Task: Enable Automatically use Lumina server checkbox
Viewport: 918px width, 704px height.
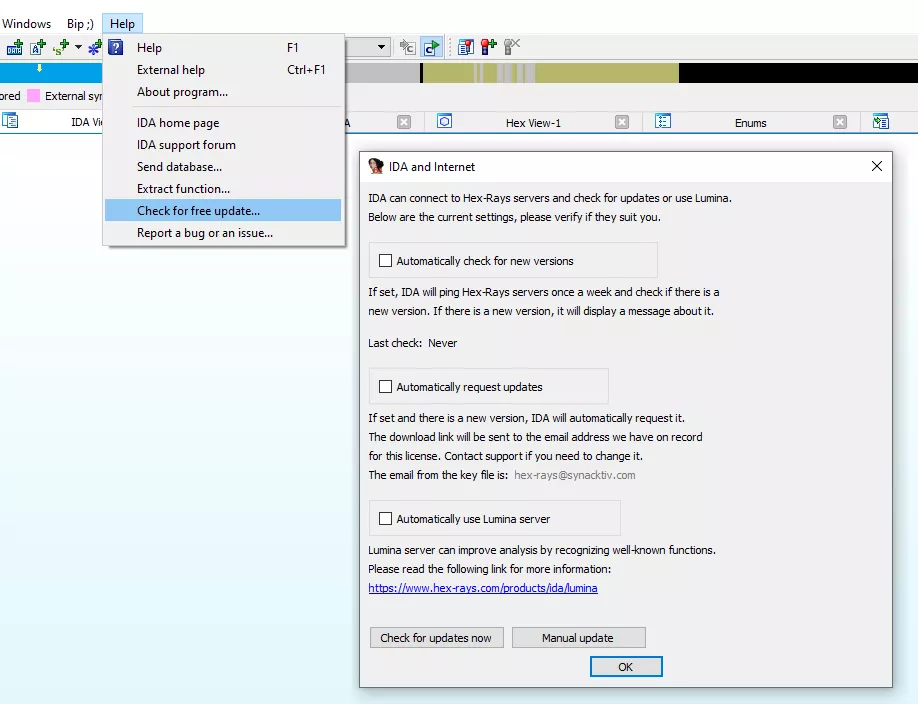Action: pyautogui.click(x=385, y=518)
